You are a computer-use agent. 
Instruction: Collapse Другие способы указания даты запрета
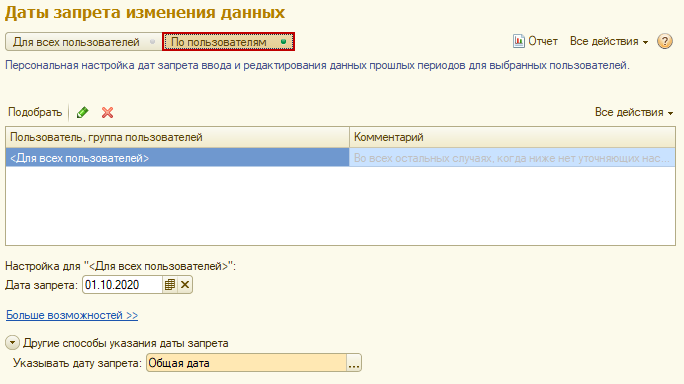12,343
